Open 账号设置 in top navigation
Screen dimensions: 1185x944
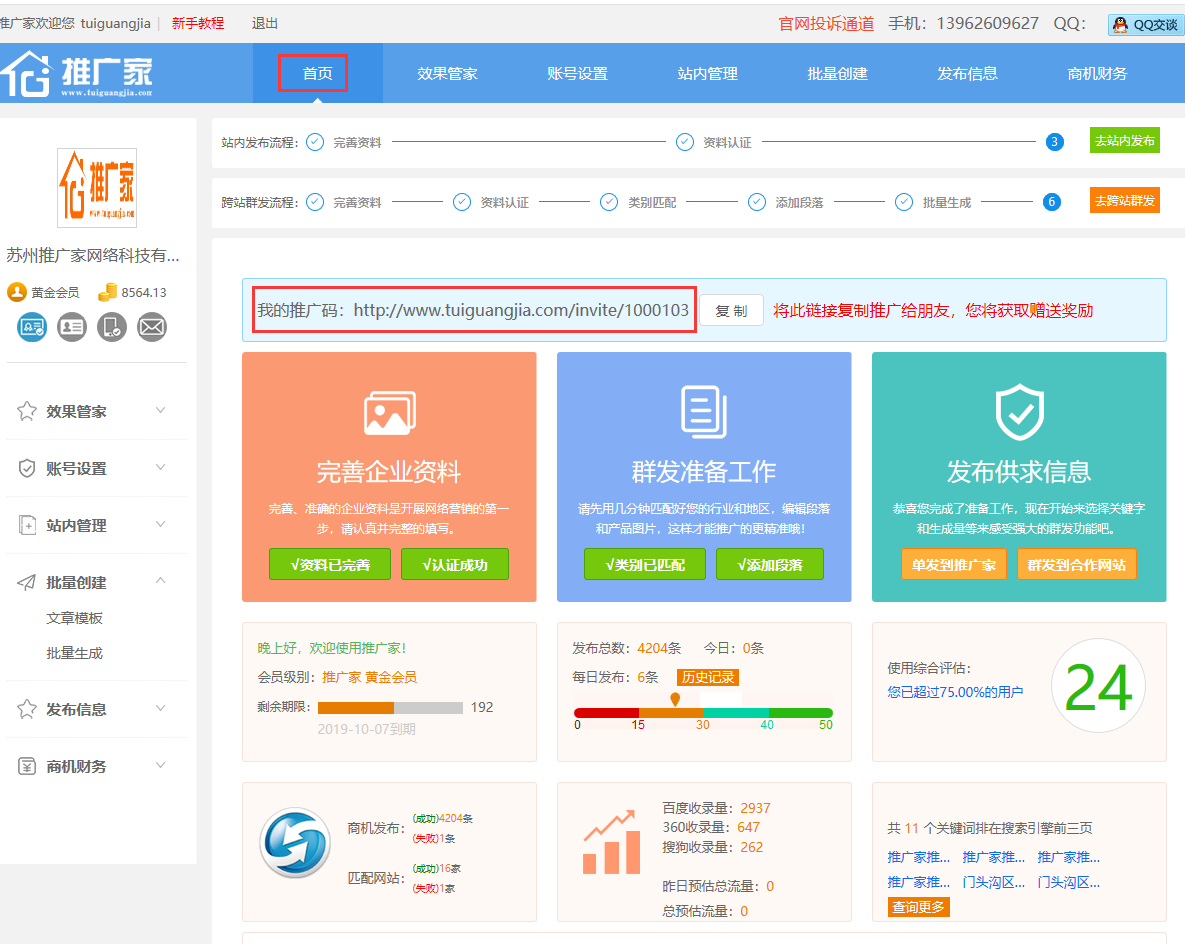pos(577,73)
